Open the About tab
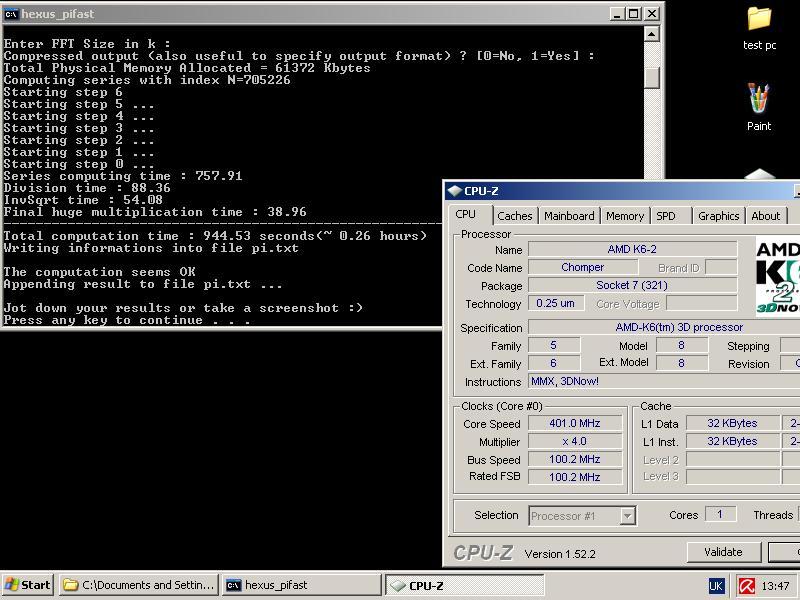Image resolution: width=800 pixels, height=600 pixels. tap(766, 216)
